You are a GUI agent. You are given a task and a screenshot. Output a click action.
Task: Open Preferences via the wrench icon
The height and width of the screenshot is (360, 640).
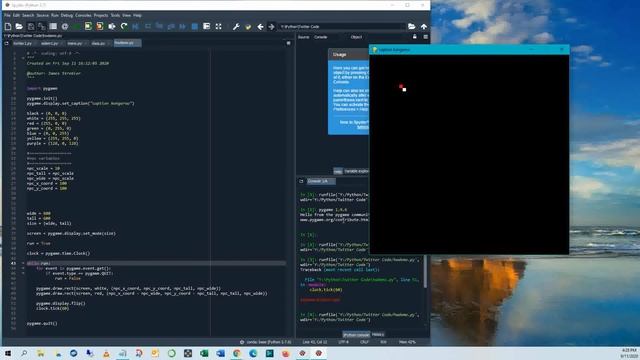[236, 27]
